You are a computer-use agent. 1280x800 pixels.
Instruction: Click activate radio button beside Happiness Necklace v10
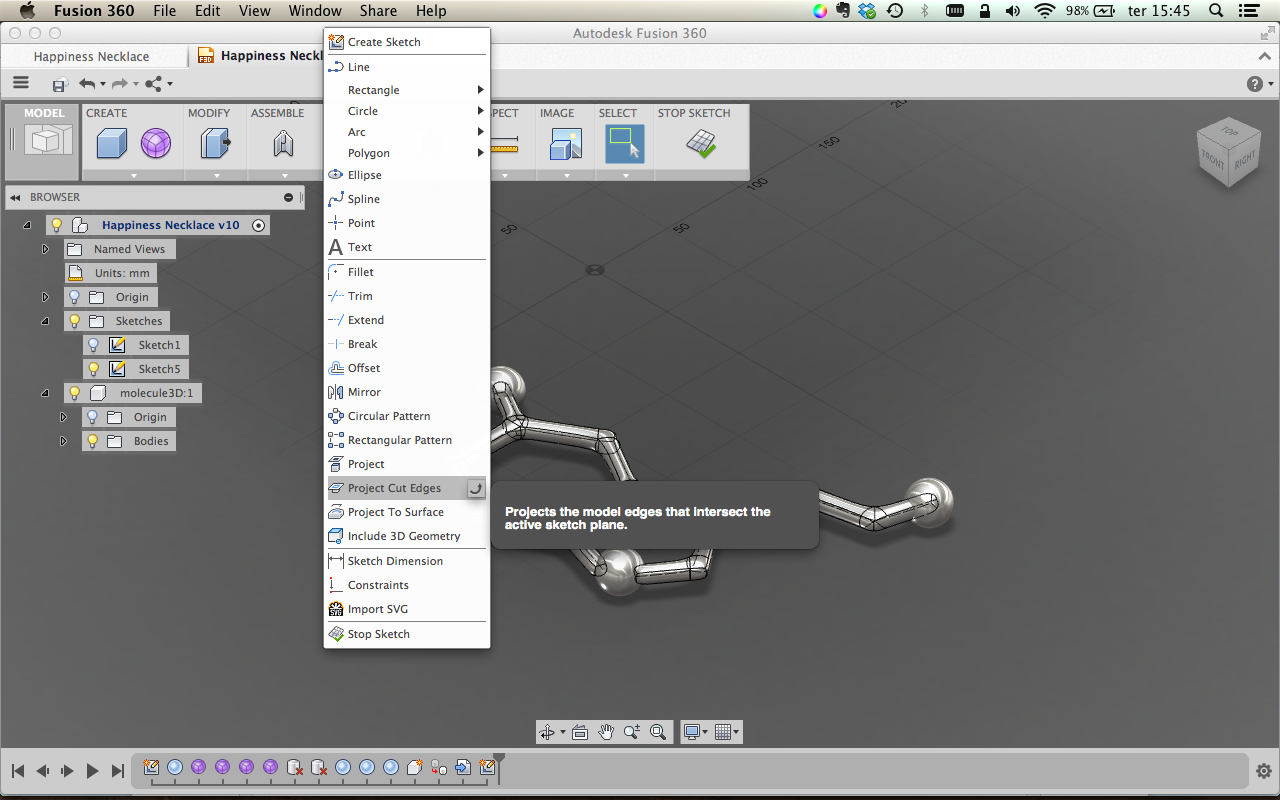tap(259, 225)
